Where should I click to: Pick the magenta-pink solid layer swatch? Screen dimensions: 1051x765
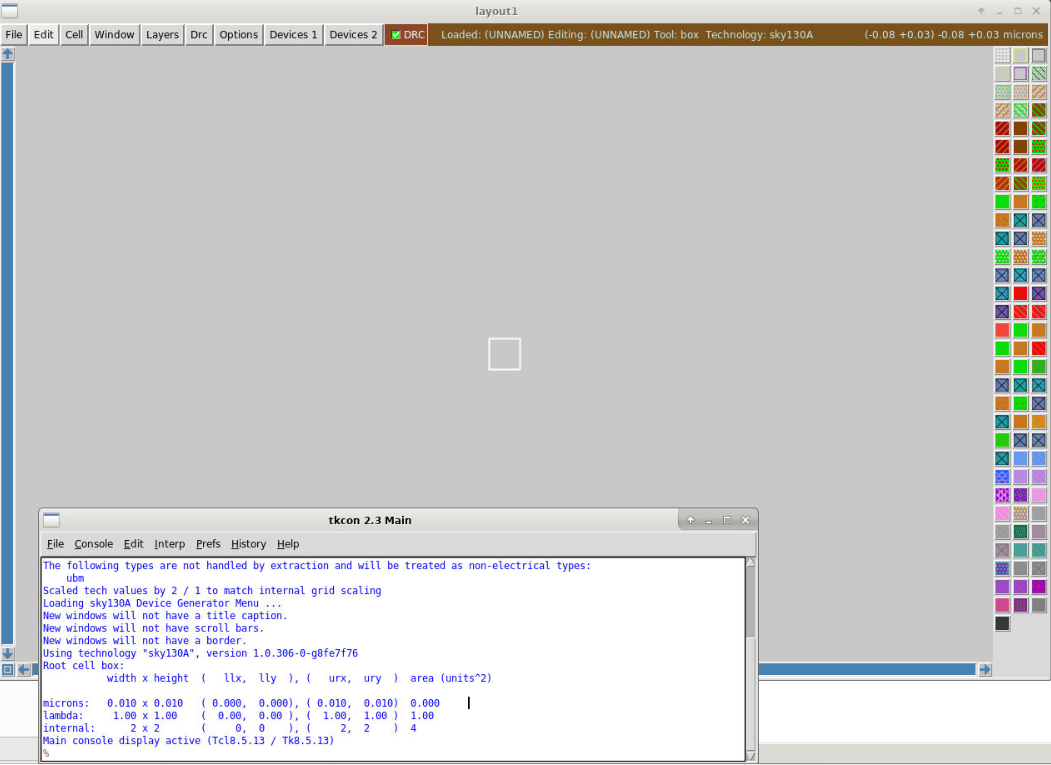click(x=1002, y=605)
